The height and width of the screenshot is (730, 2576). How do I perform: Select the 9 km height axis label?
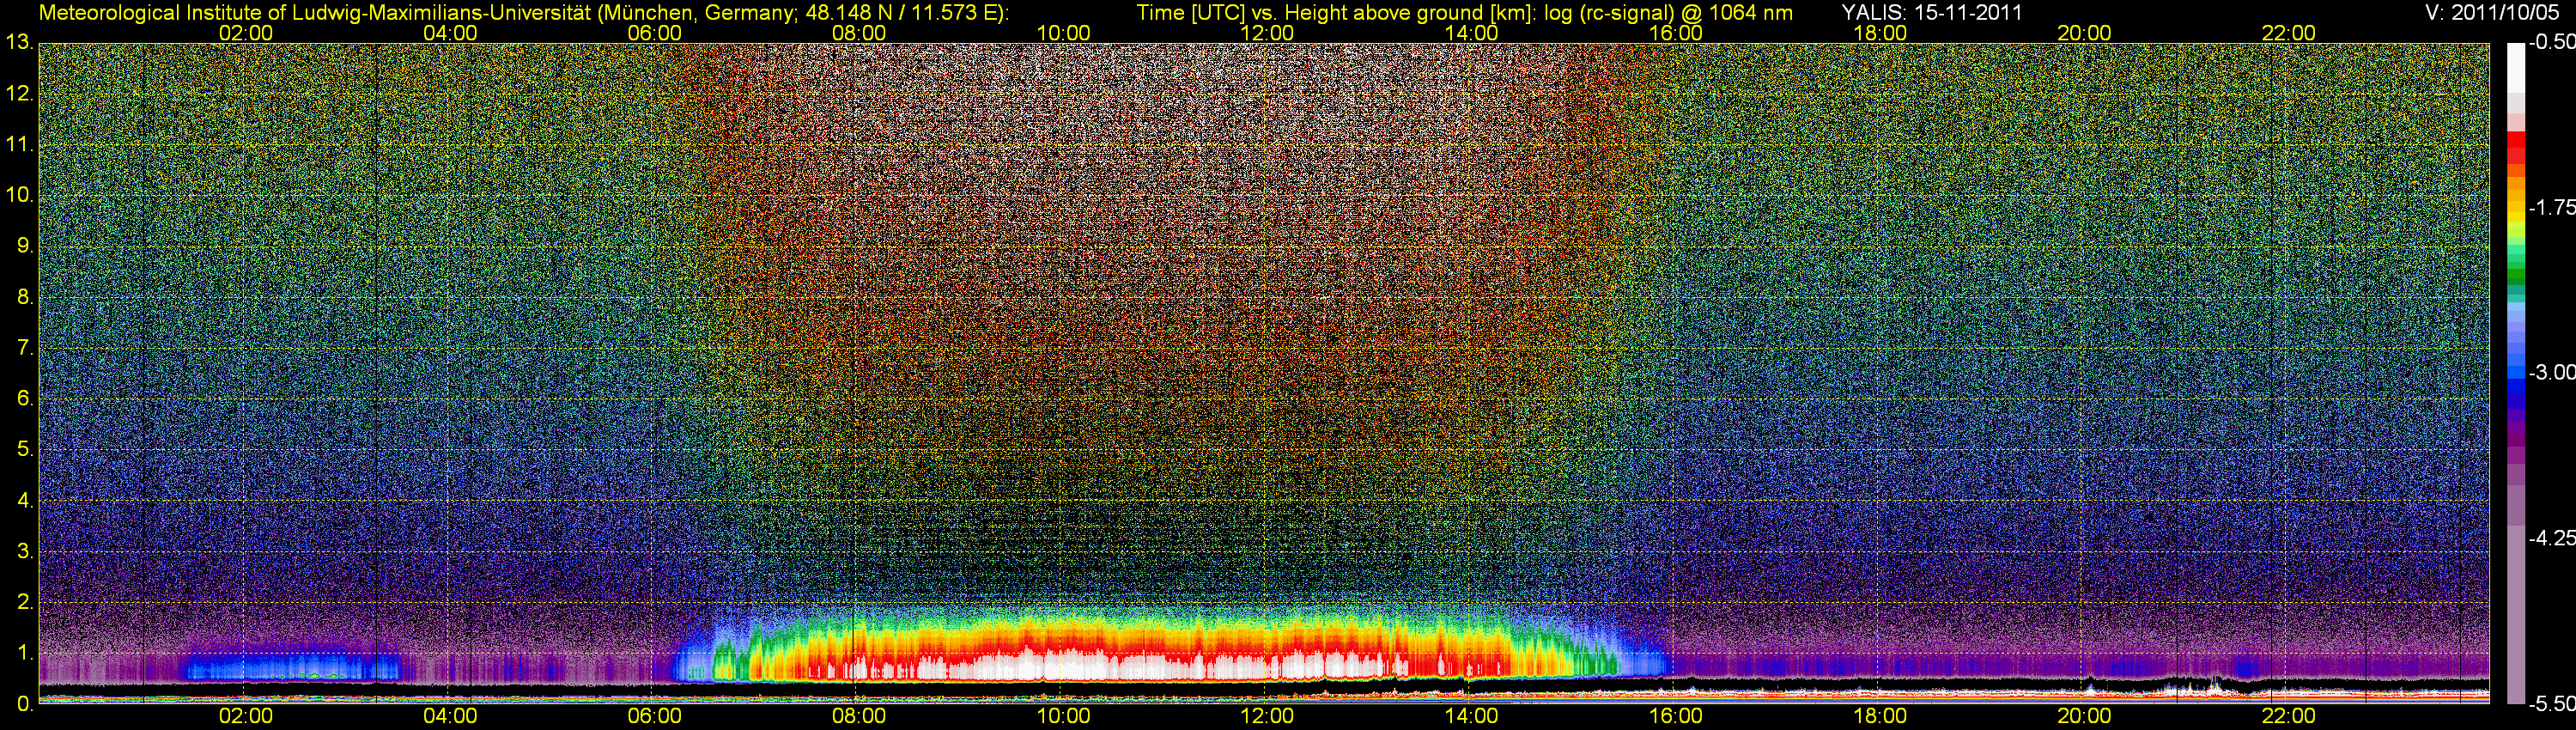(24, 246)
